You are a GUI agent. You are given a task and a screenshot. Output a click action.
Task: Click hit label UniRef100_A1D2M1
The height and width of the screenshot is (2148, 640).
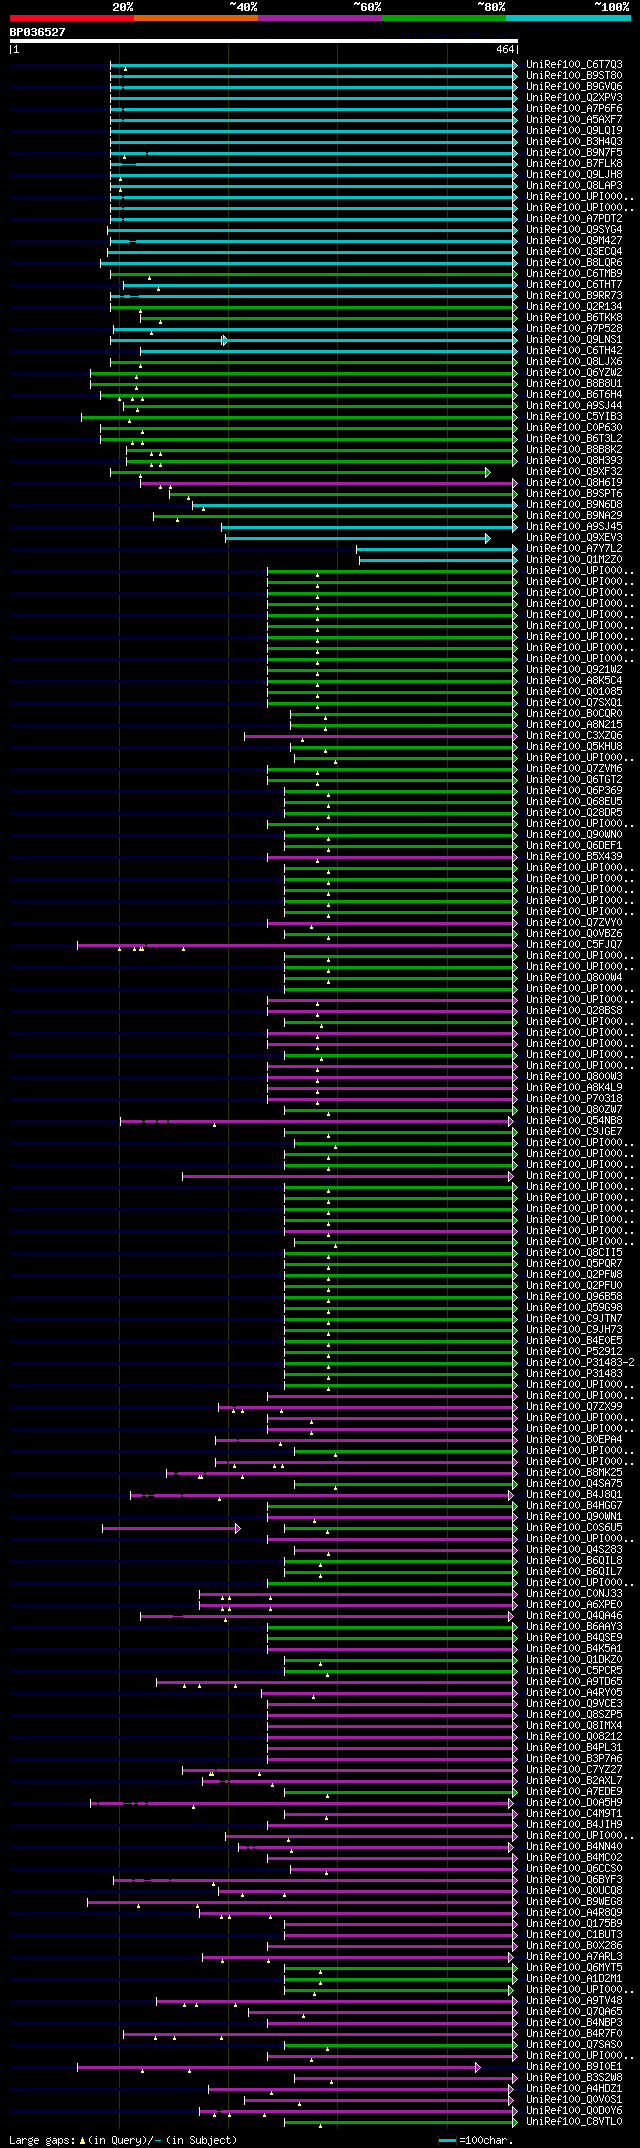tap(574, 1979)
